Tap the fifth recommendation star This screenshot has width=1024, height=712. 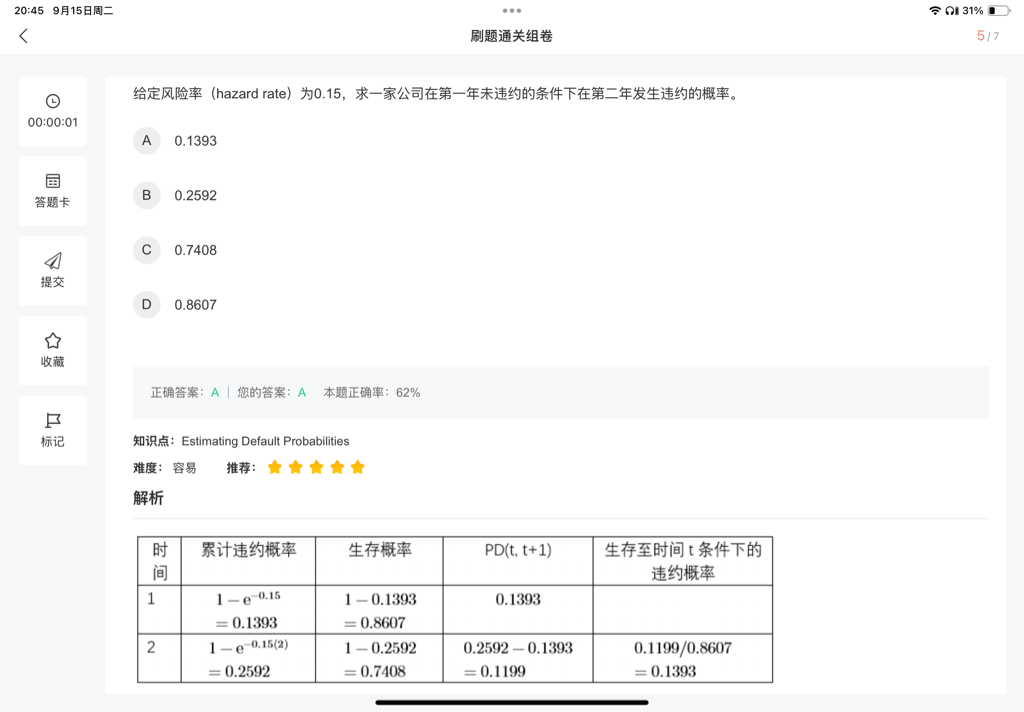point(357,467)
